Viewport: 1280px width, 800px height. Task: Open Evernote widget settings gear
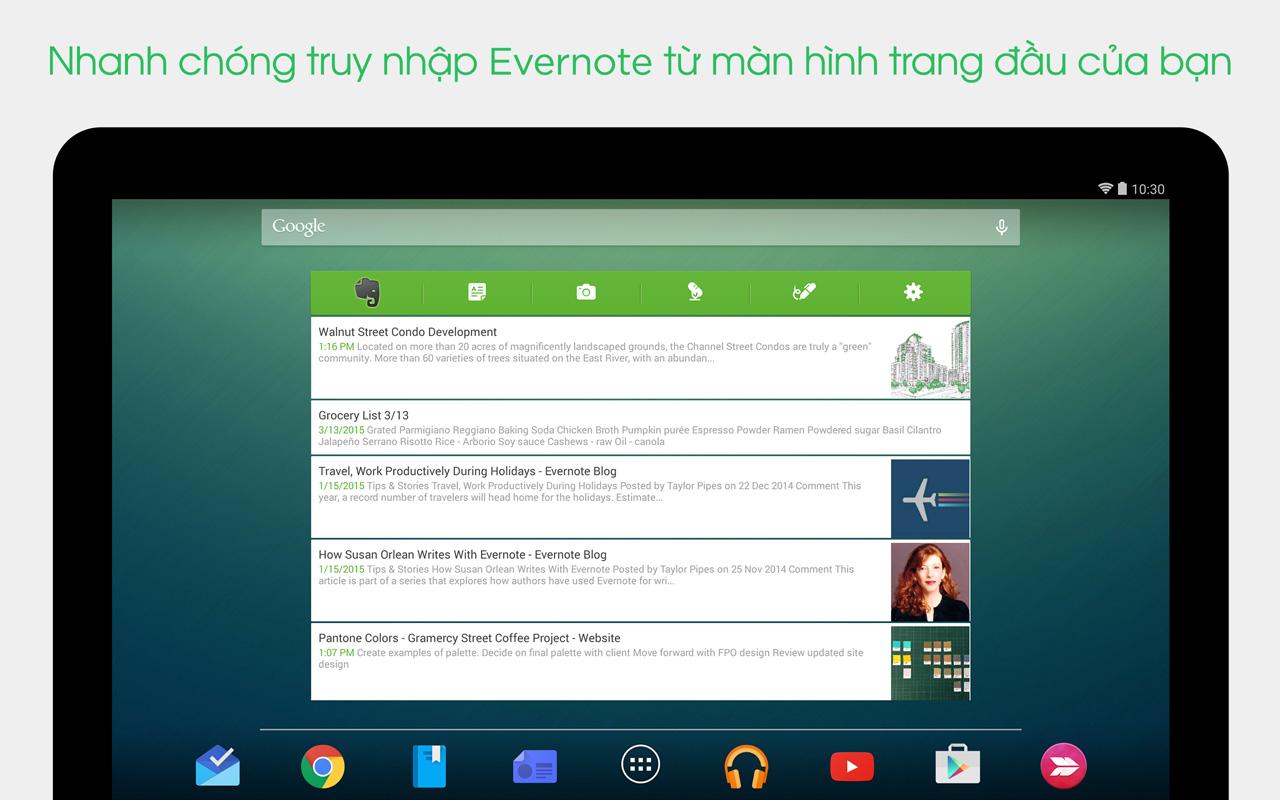tap(913, 292)
